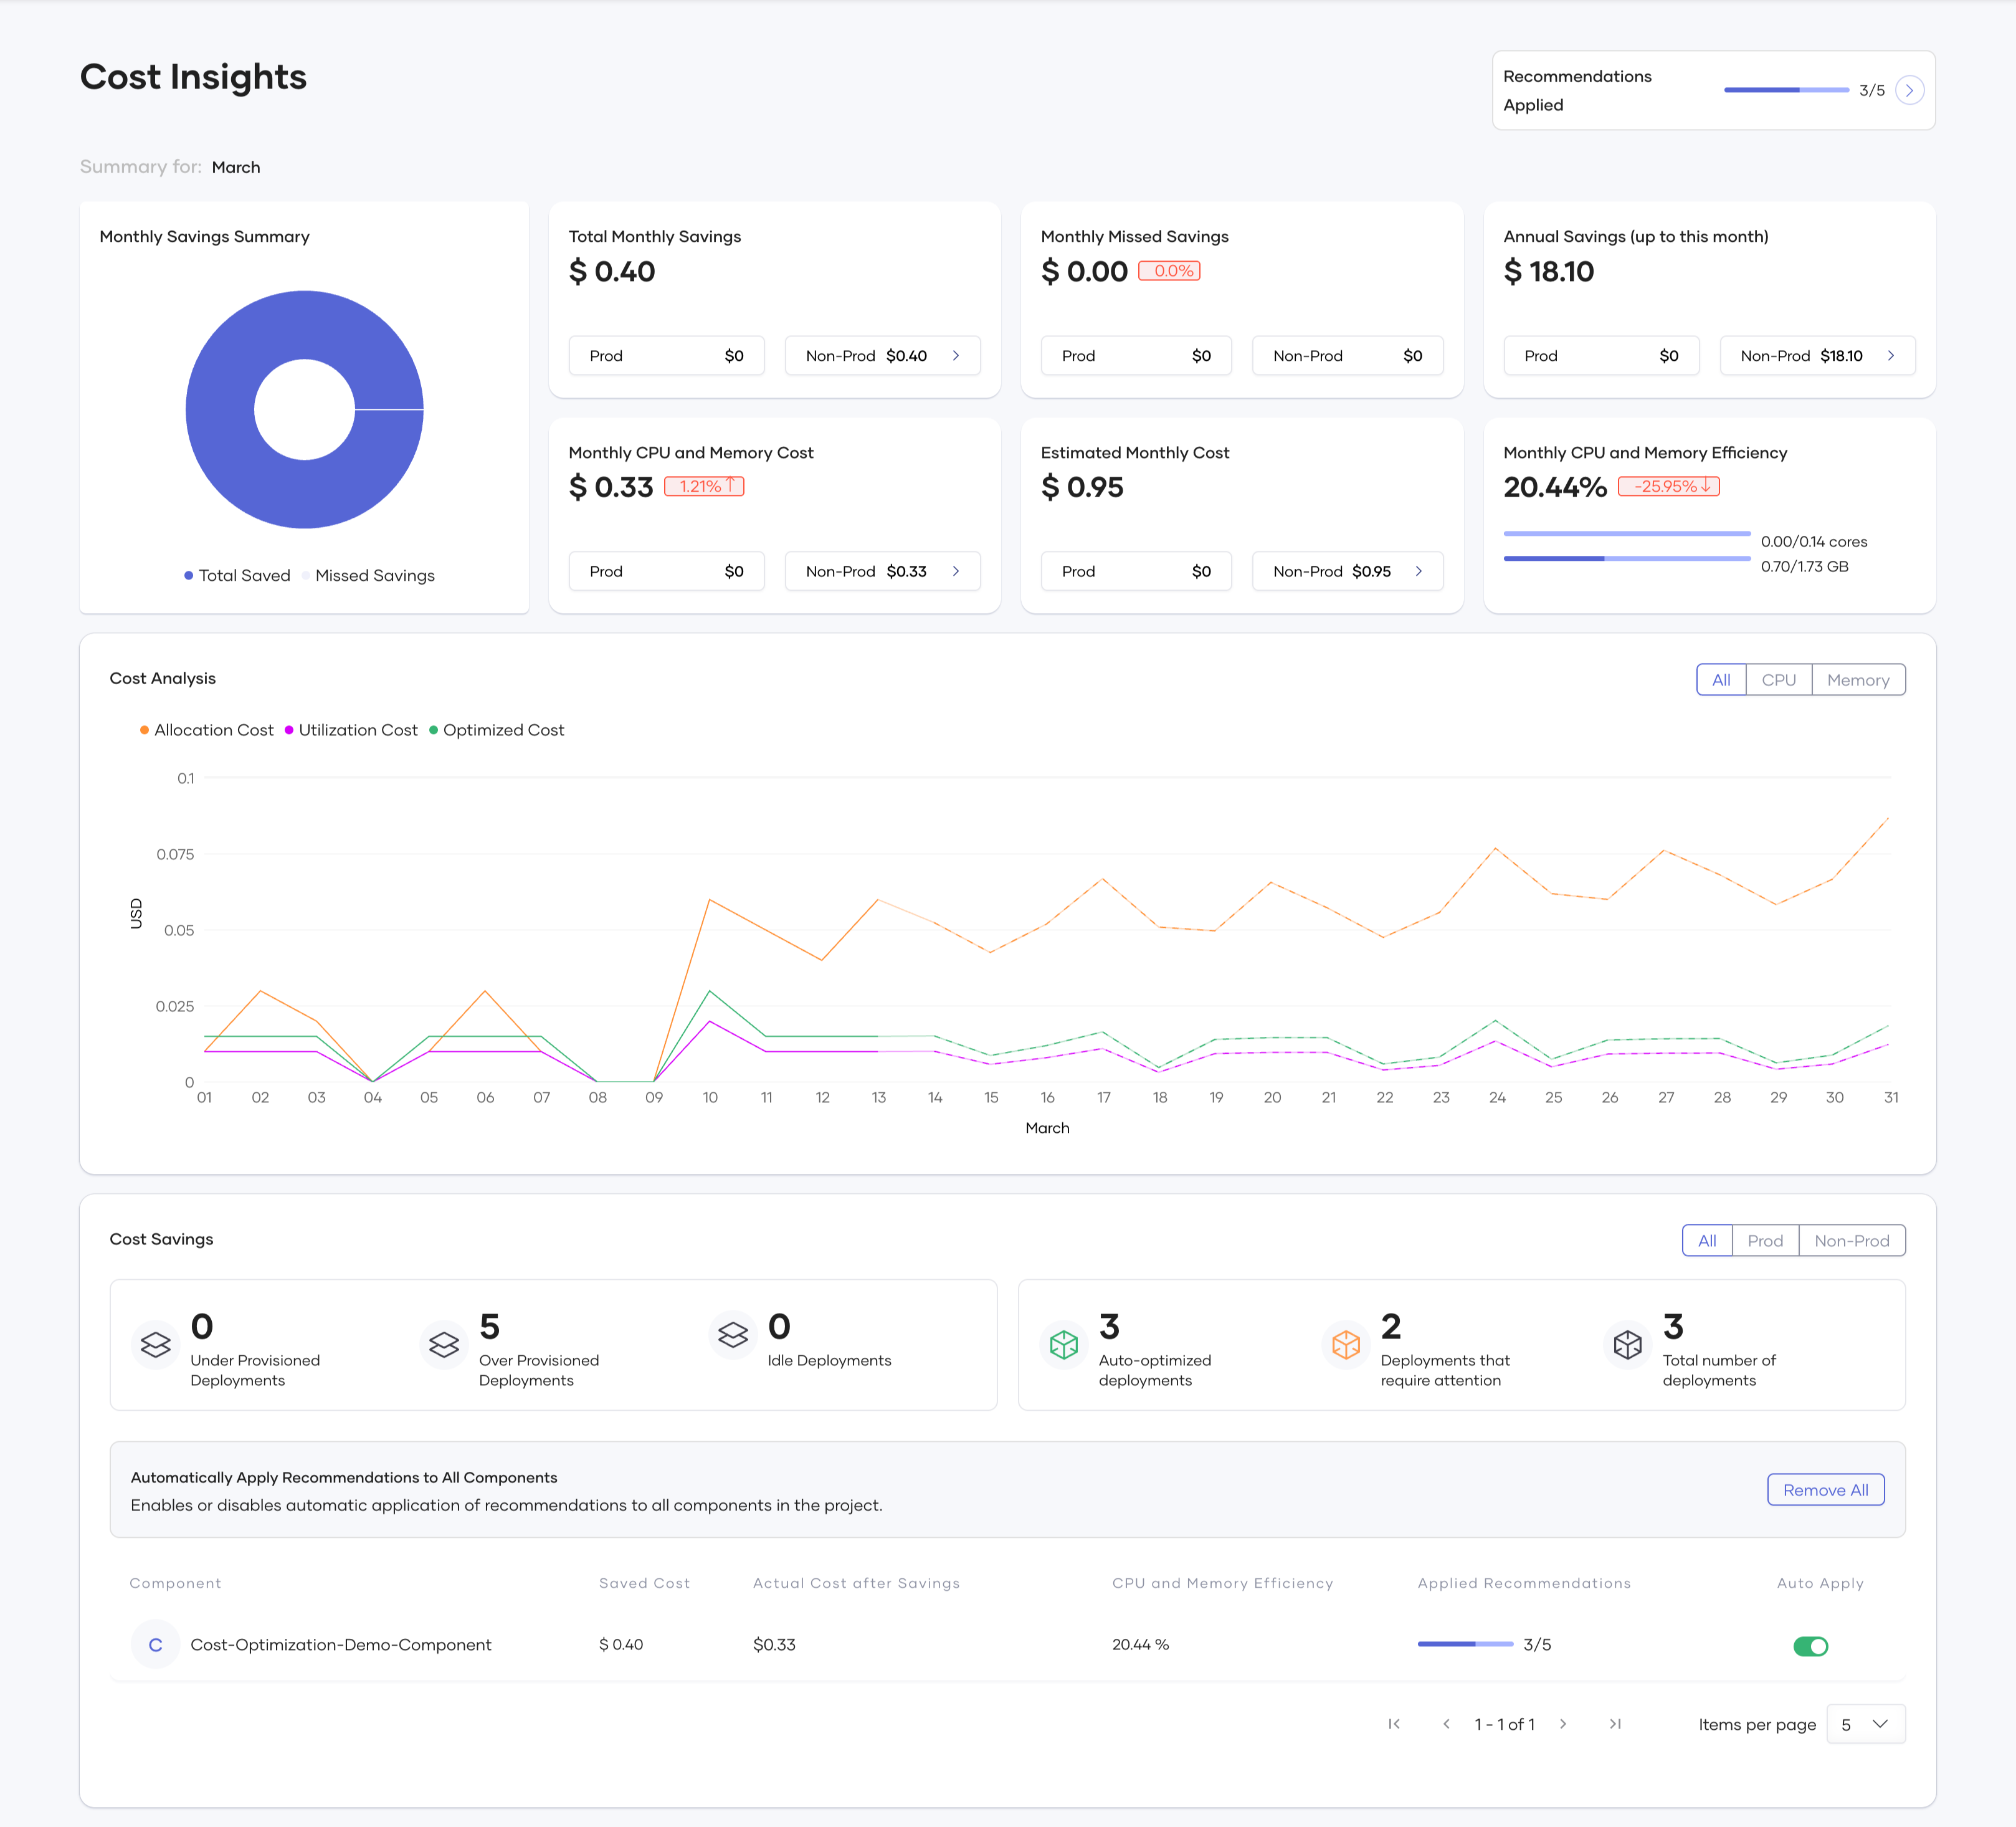Expand Non-Prod estimated cost $0.95 details

1347,571
